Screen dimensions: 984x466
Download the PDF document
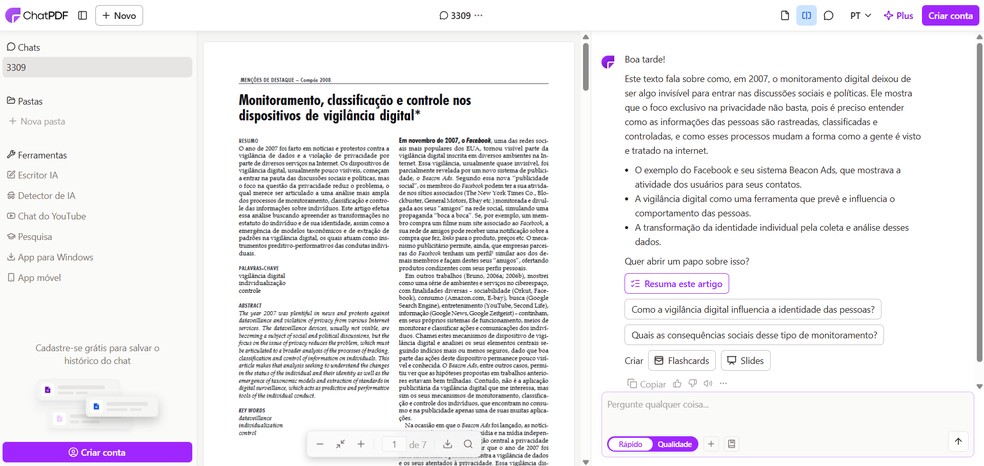447,444
